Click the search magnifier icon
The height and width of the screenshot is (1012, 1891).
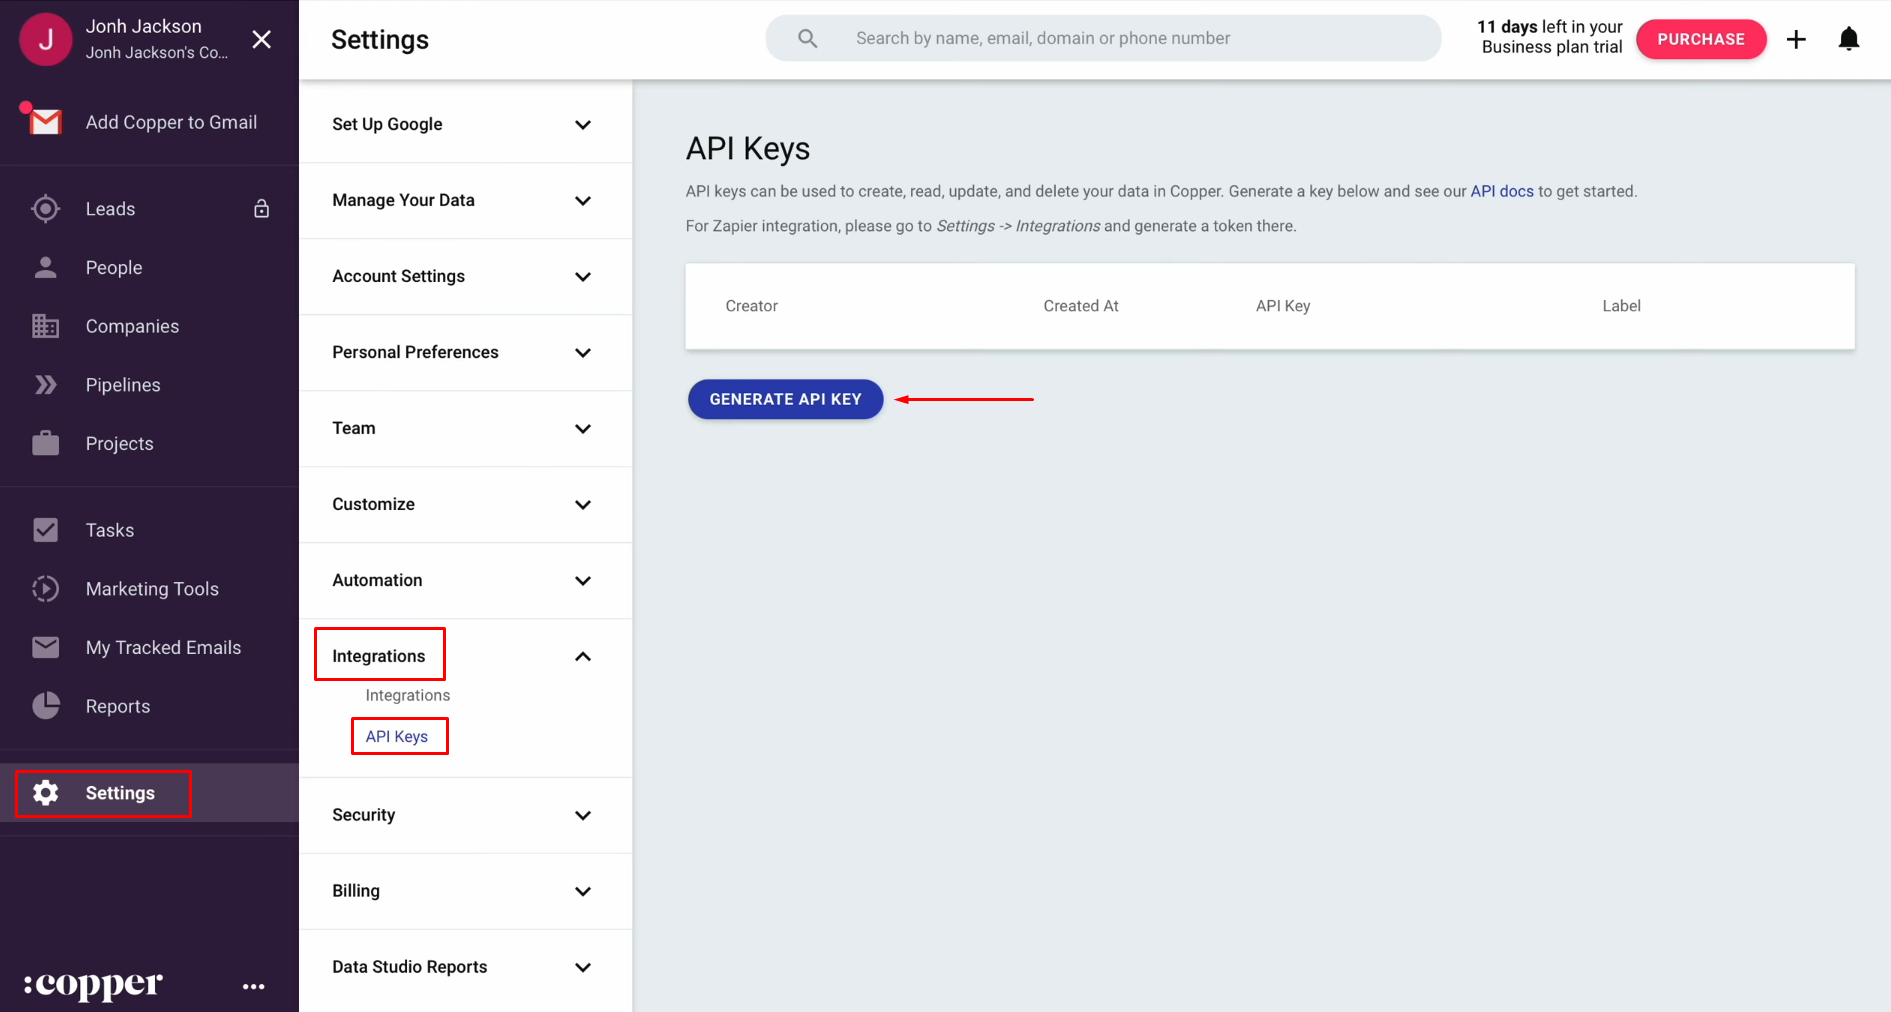click(808, 38)
